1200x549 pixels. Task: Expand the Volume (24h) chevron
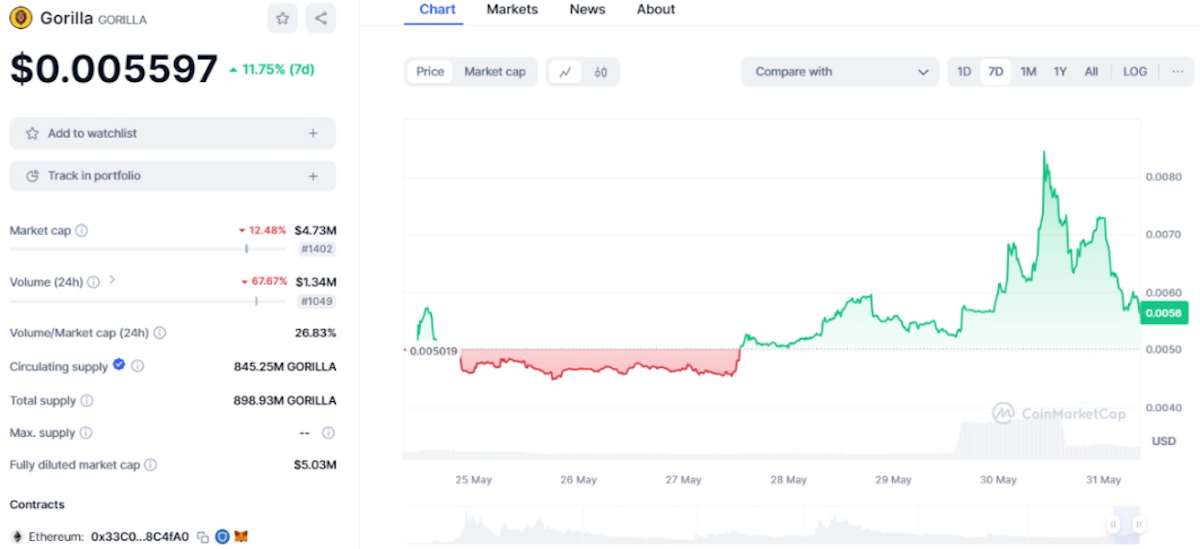[x=112, y=280]
